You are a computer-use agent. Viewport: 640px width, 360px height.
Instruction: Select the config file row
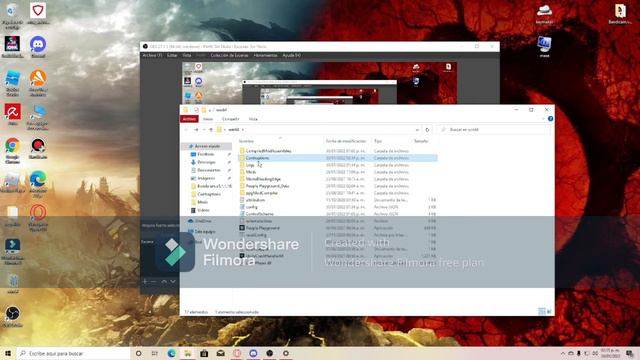click(x=338, y=207)
